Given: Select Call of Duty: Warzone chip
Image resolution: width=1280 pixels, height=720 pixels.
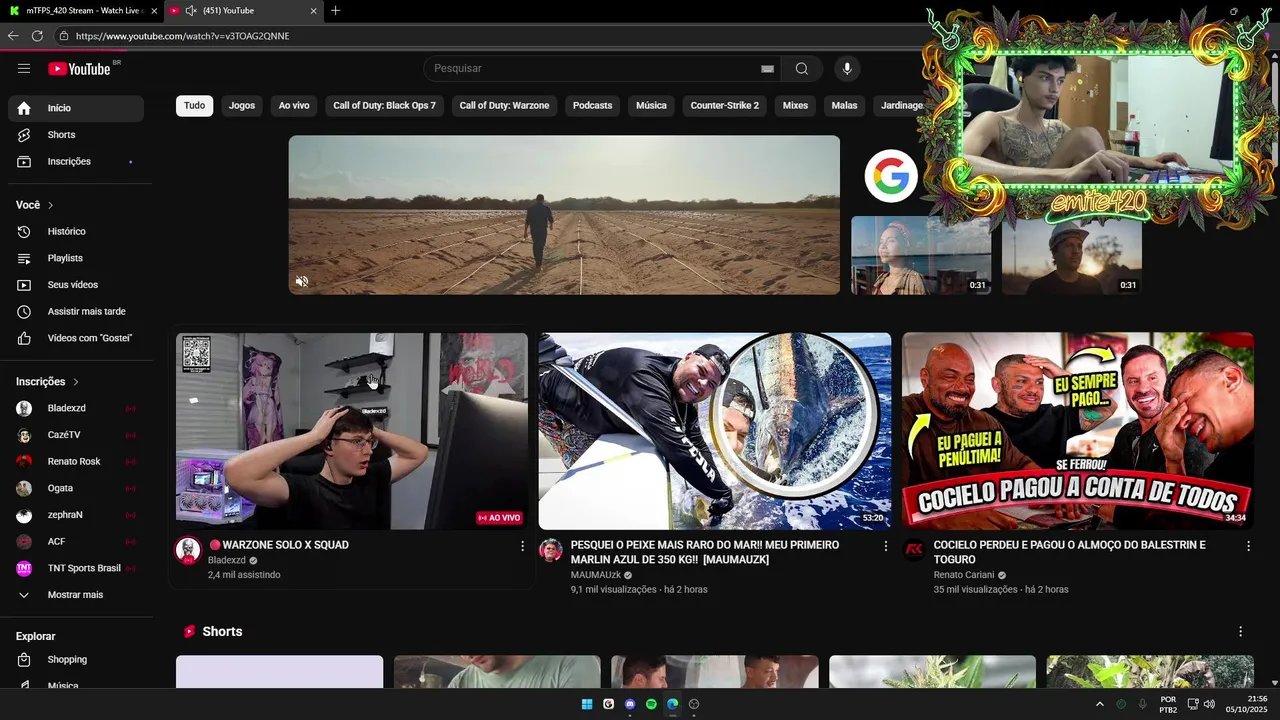Looking at the screenshot, I should (504, 105).
